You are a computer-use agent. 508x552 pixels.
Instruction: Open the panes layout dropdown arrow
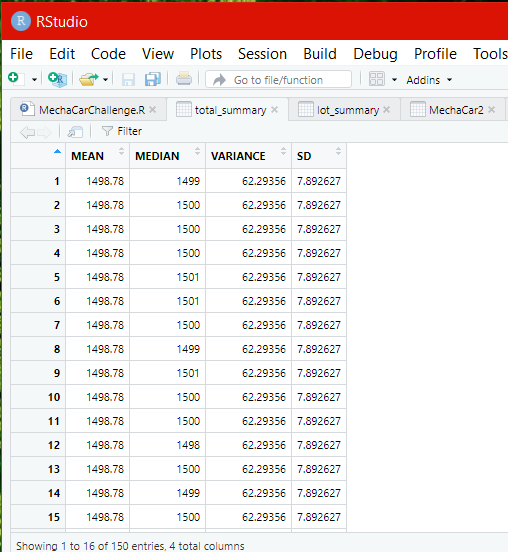pyautogui.click(x=394, y=80)
